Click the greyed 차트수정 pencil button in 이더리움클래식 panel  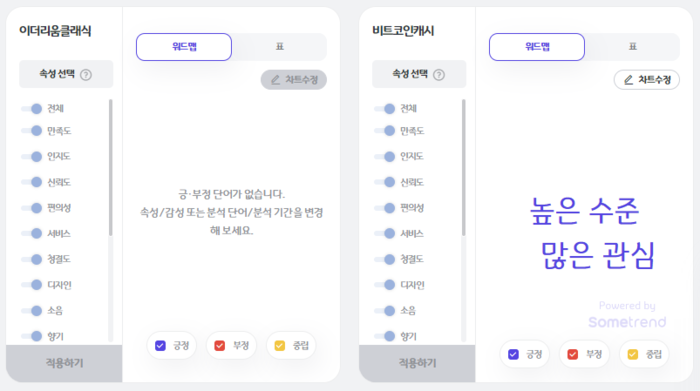[294, 80]
